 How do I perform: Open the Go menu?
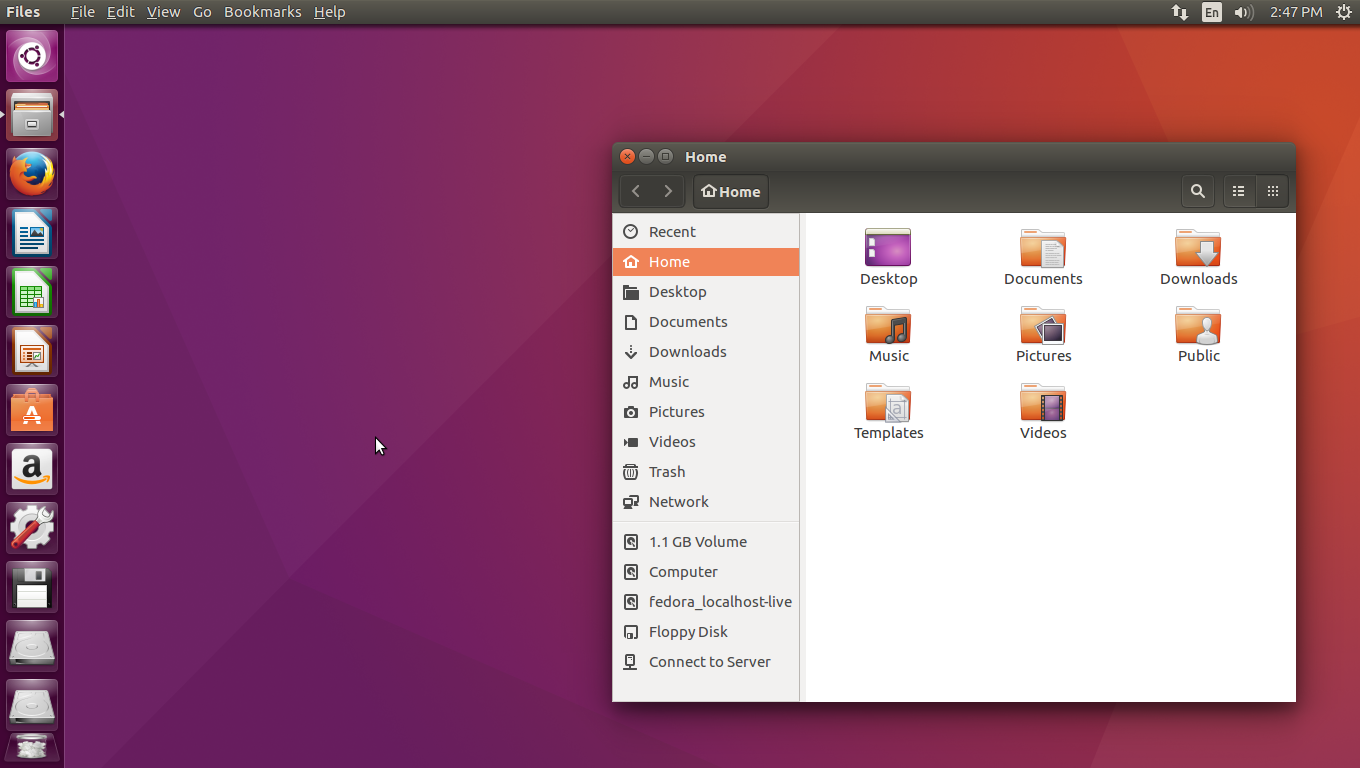tap(202, 12)
